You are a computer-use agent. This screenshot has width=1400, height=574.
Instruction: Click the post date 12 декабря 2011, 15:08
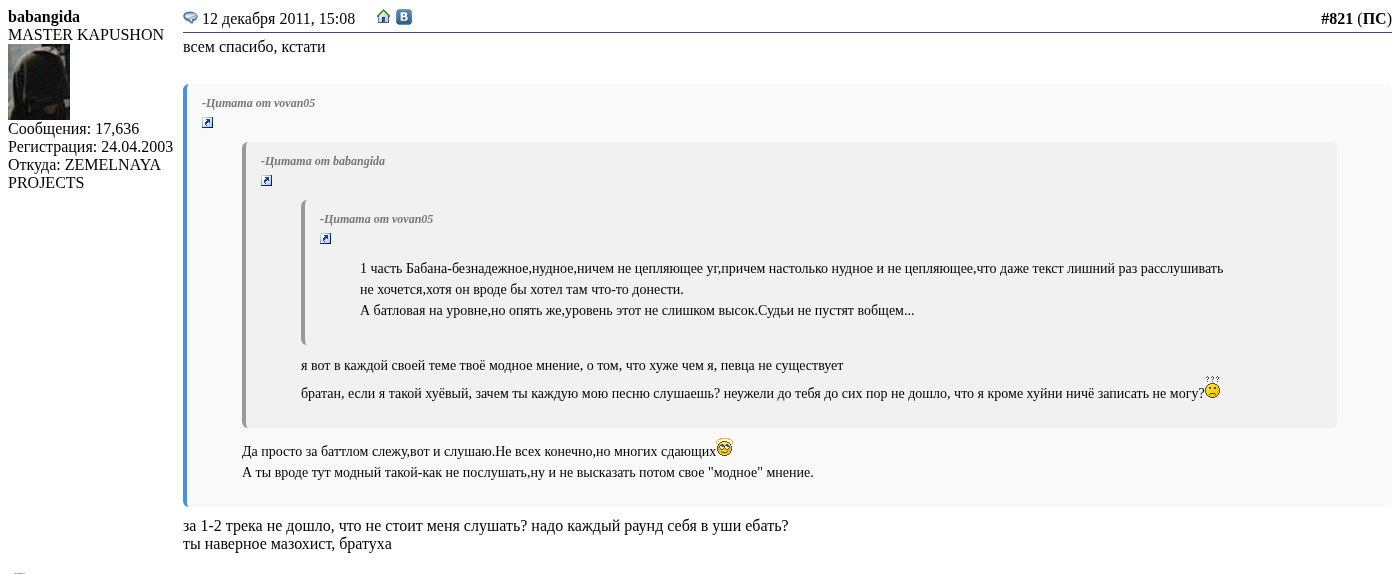[x=278, y=19]
